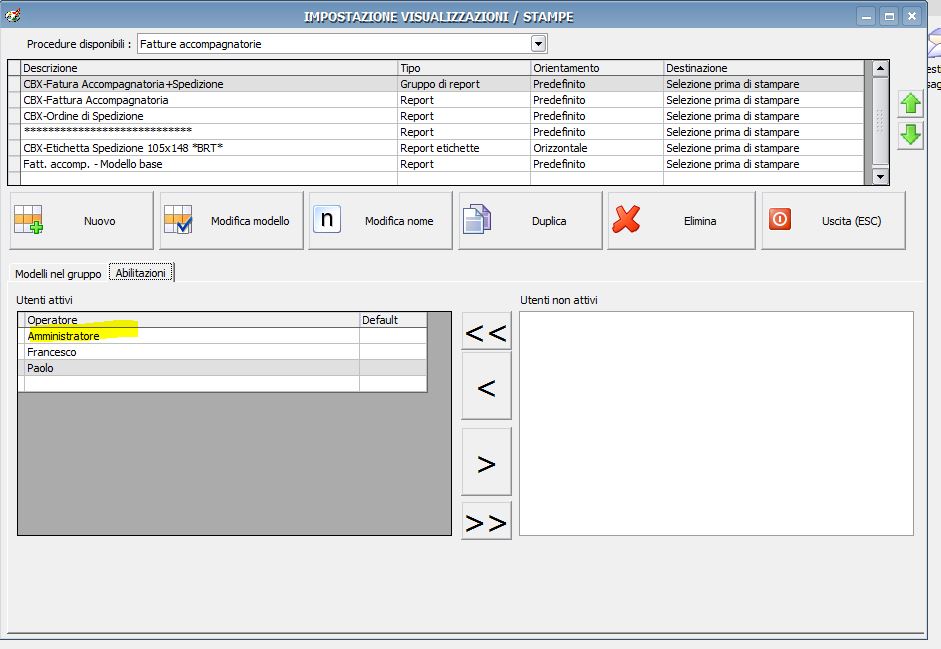The image size is (941, 649).
Task: Click Orizzontale orientation cell
Action: pyautogui.click(x=597, y=148)
